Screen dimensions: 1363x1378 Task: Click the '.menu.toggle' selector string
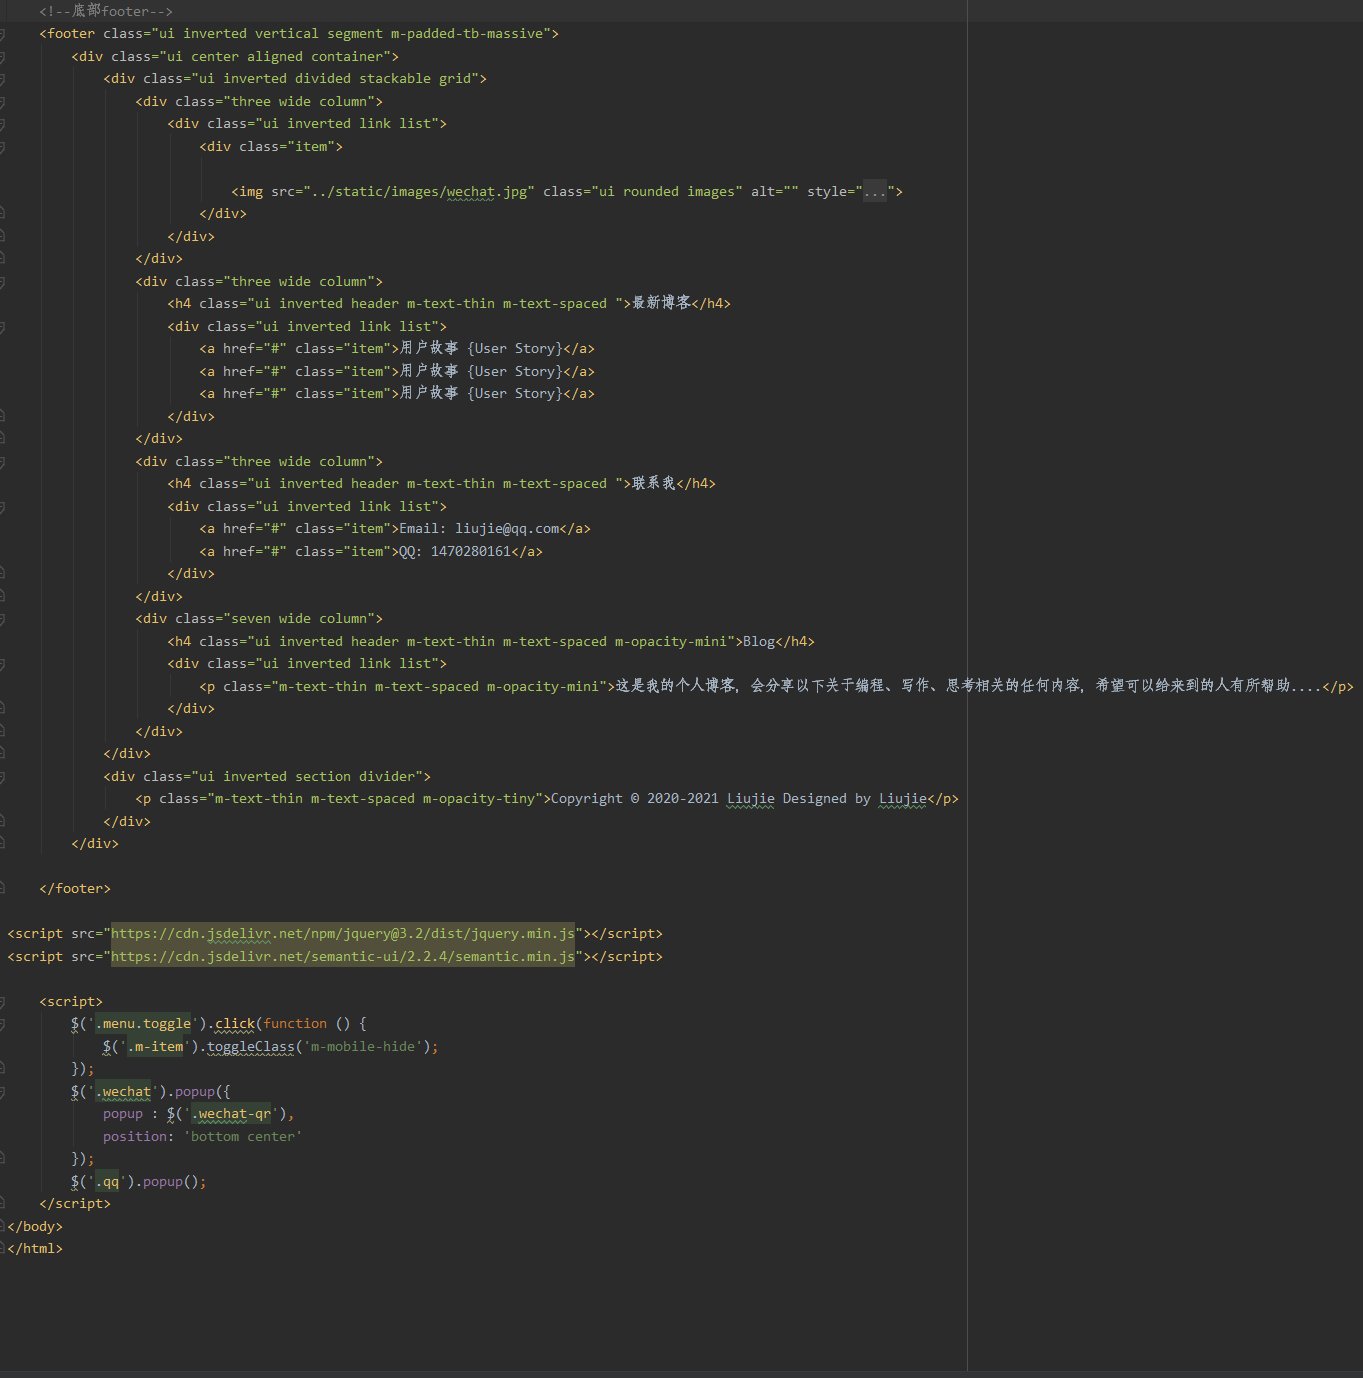click(x=143, y=1023)
